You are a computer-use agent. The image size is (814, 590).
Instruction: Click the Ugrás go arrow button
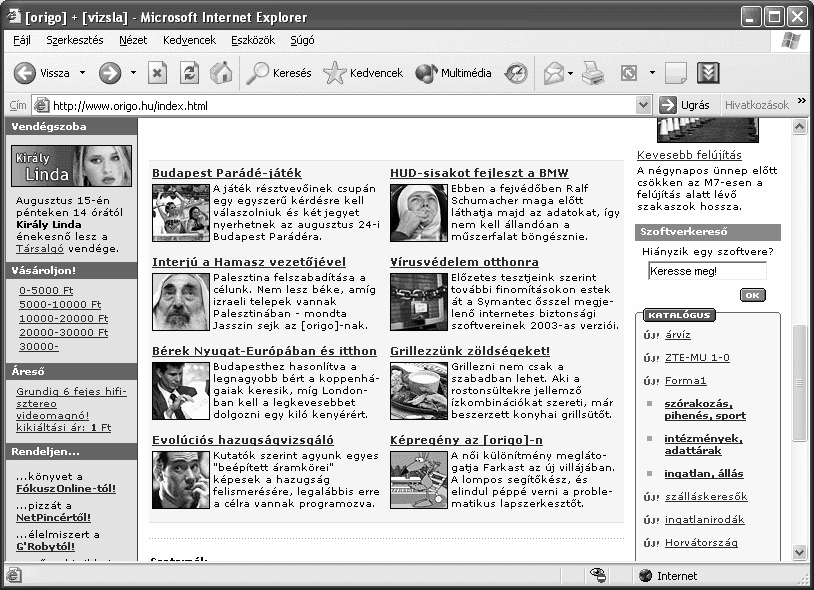[684, 105]
